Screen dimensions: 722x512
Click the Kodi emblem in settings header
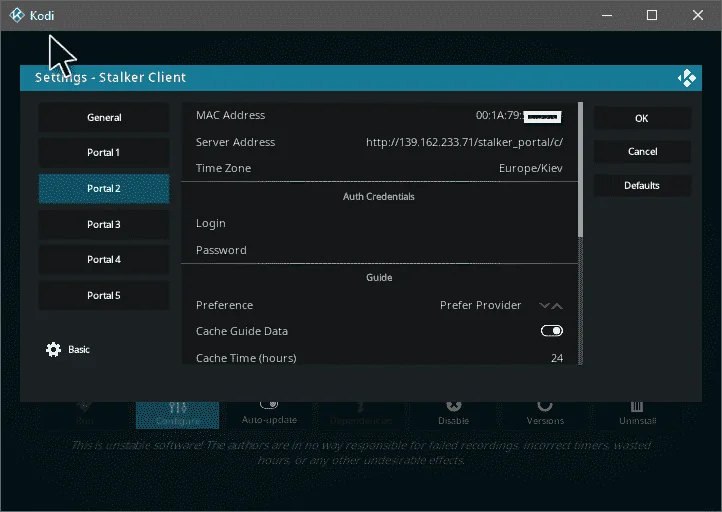click(x=687, y=78)
